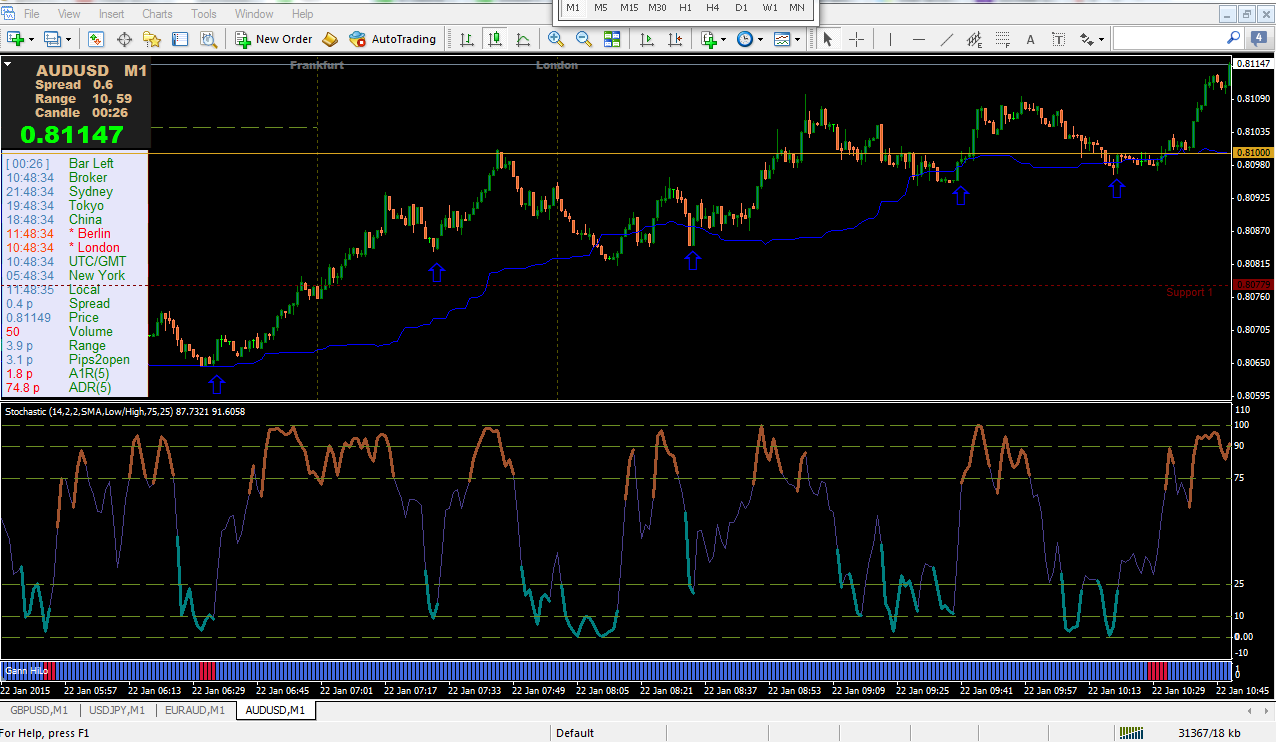This screenshot has height=742, width=1276.
Task: Click the 31367/18 kb connection status
Action: pyautogui.click(x=1211, y=733)
